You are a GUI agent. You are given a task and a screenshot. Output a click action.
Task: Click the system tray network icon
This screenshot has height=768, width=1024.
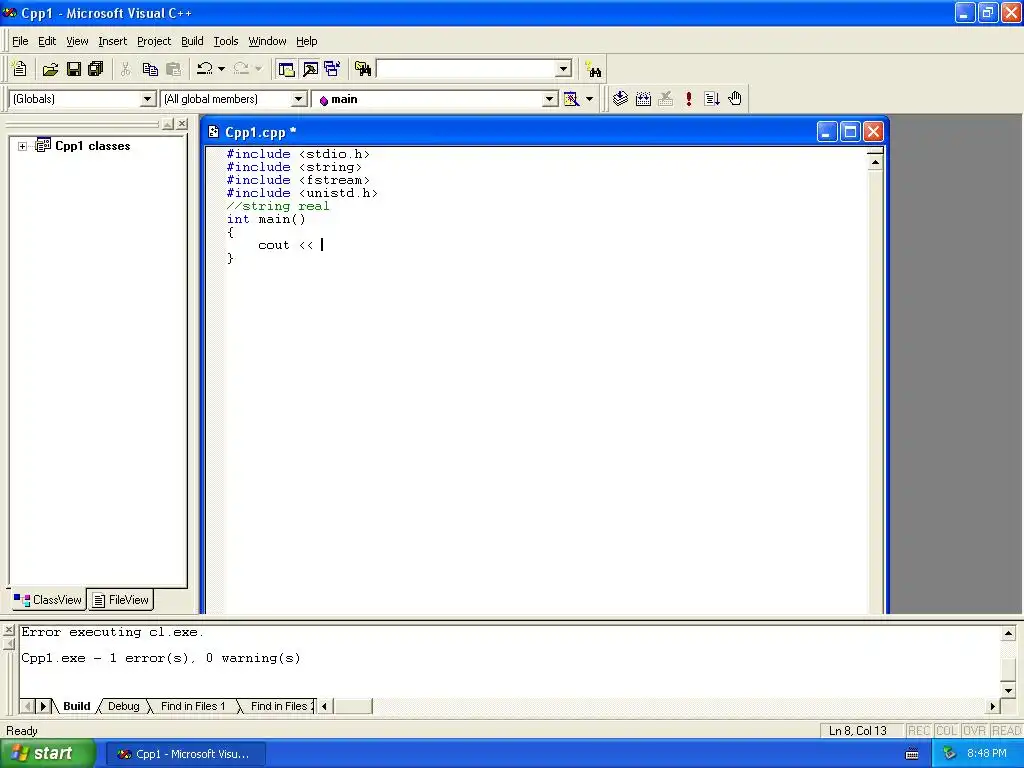point(949,754)
